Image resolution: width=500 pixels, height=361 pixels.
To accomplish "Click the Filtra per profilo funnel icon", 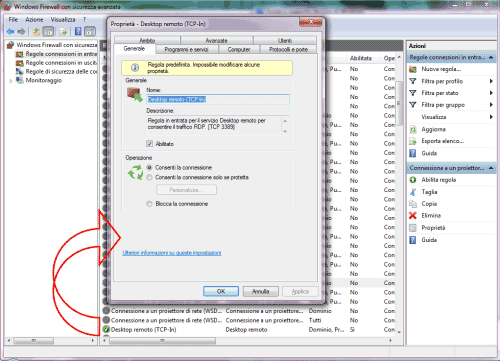I will click(x=413, y=81).
